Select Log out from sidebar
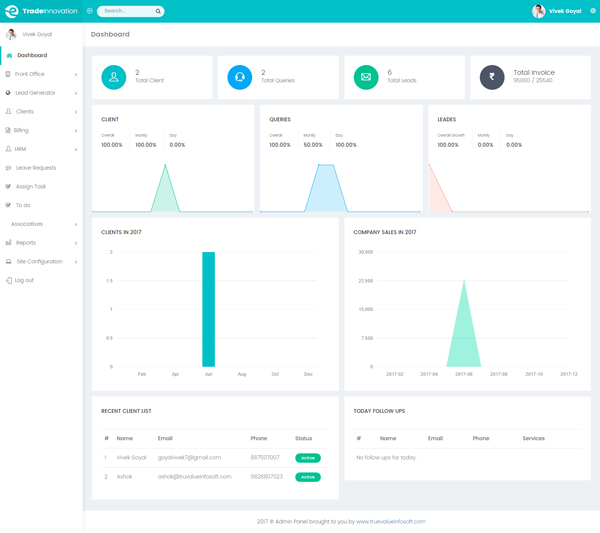The height and width of the screenshot is (533, 600). click(x=41, y=280)
